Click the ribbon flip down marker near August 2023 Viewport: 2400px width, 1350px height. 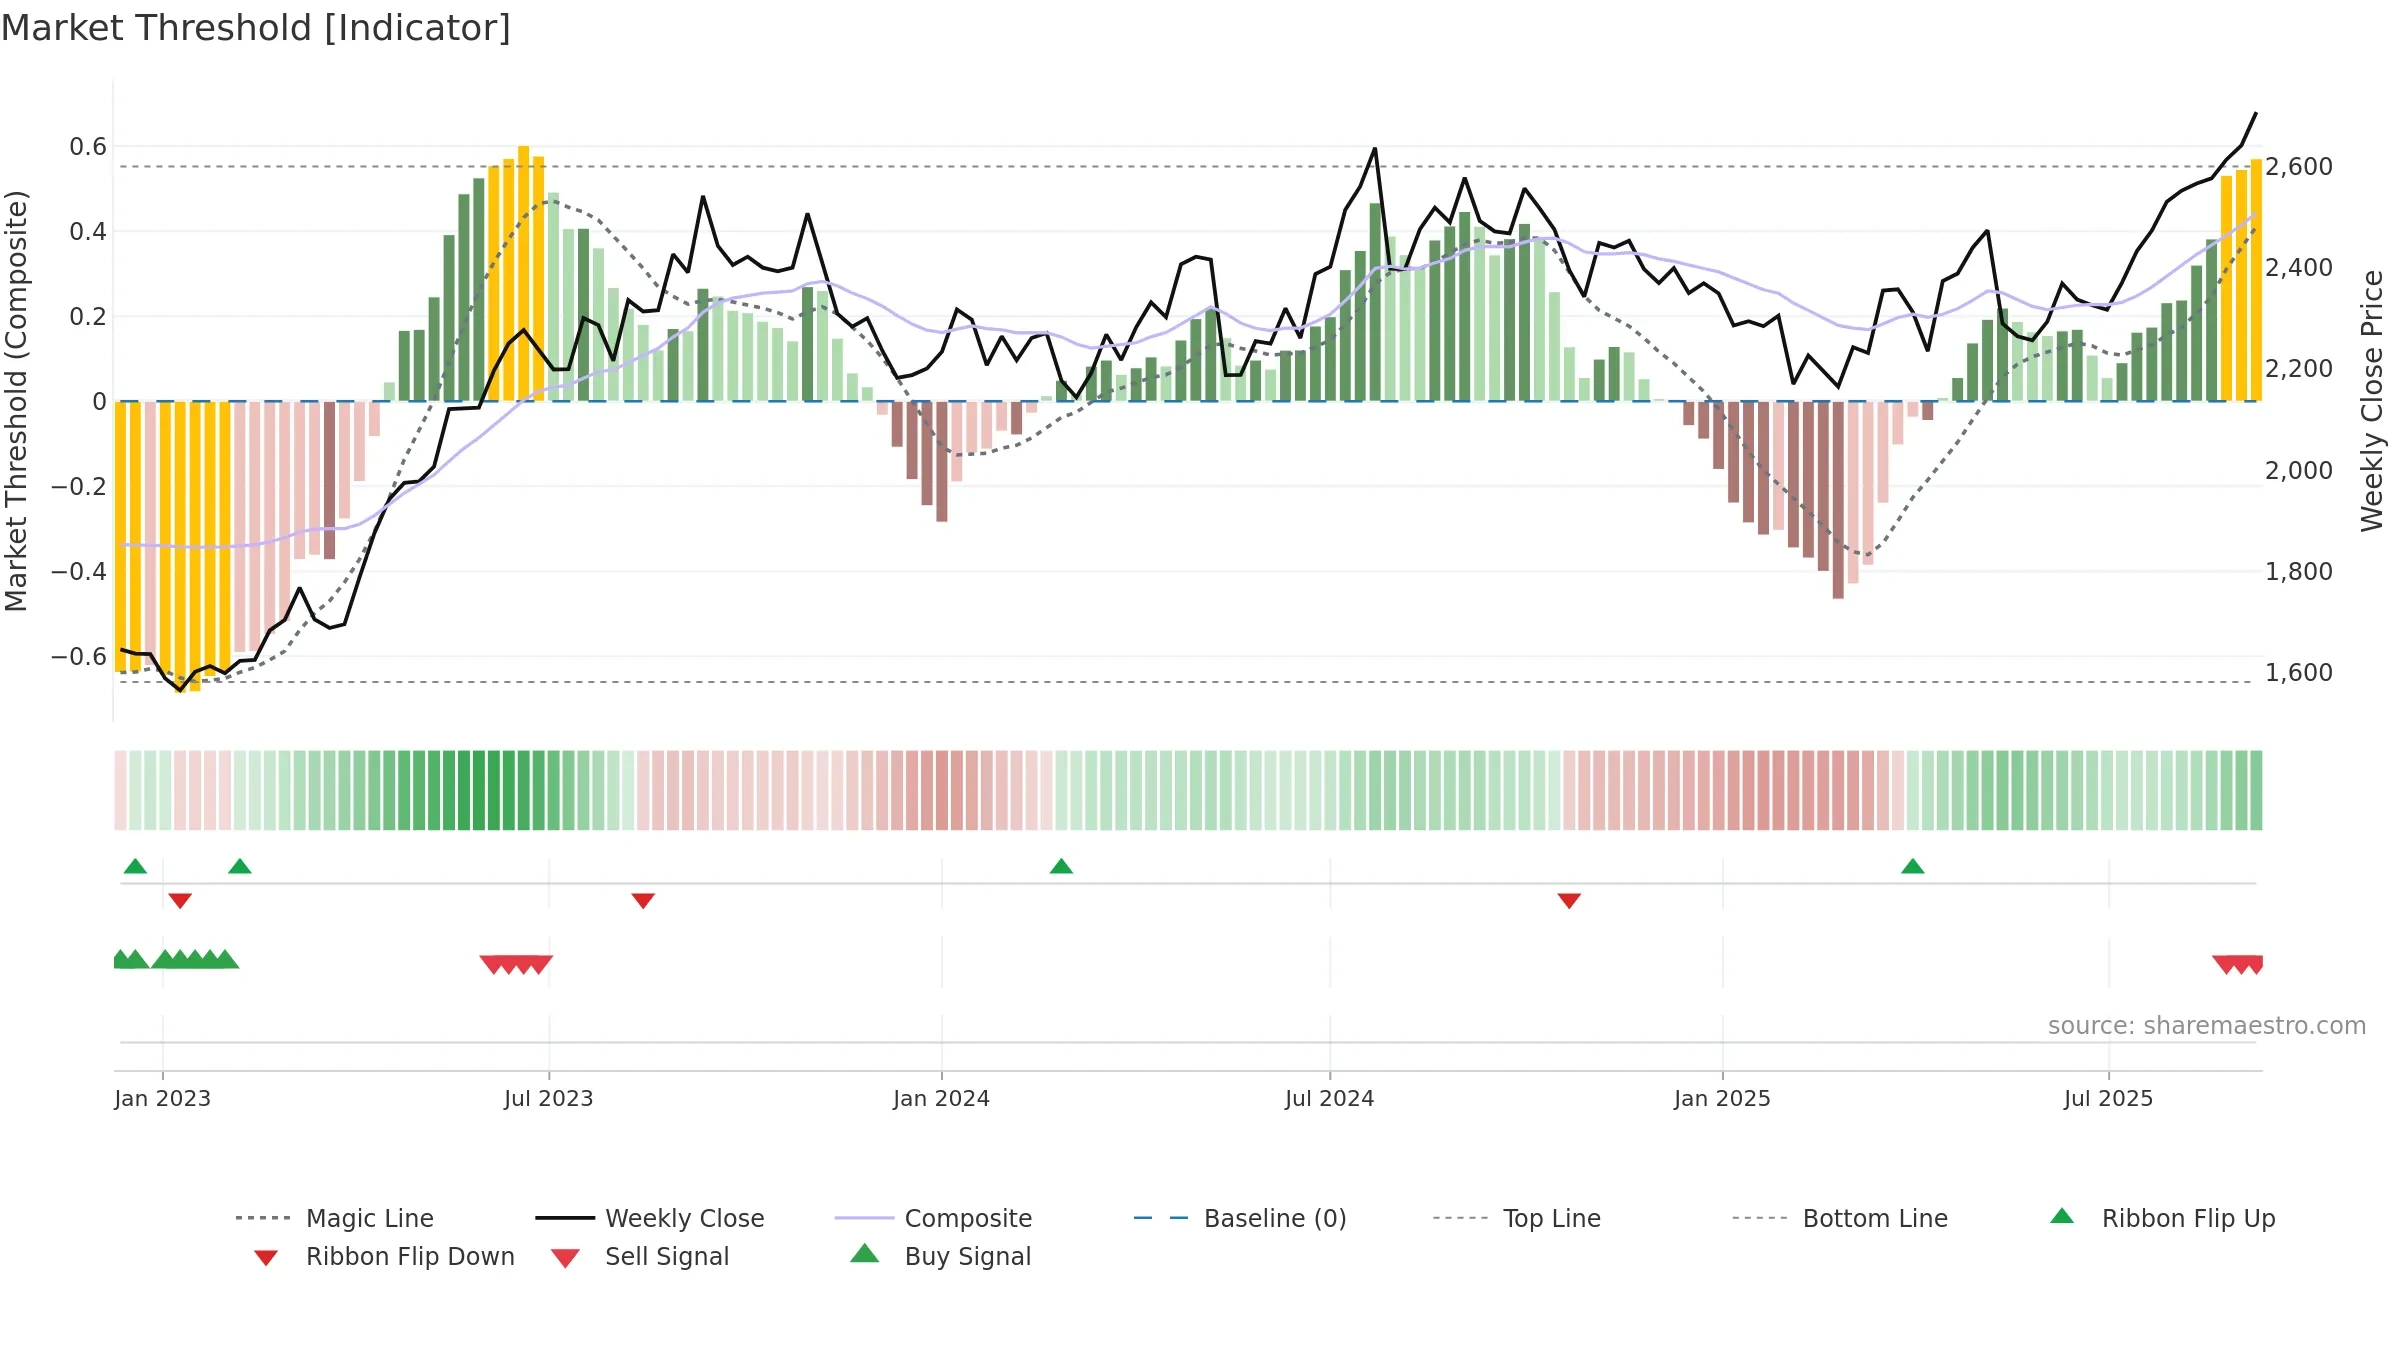(643, 901)
